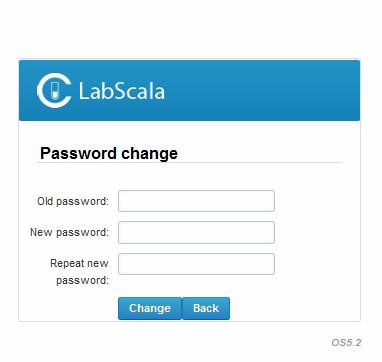Click the OS5.2 version text
Screen dimensions: 382x362
point(346,342)
